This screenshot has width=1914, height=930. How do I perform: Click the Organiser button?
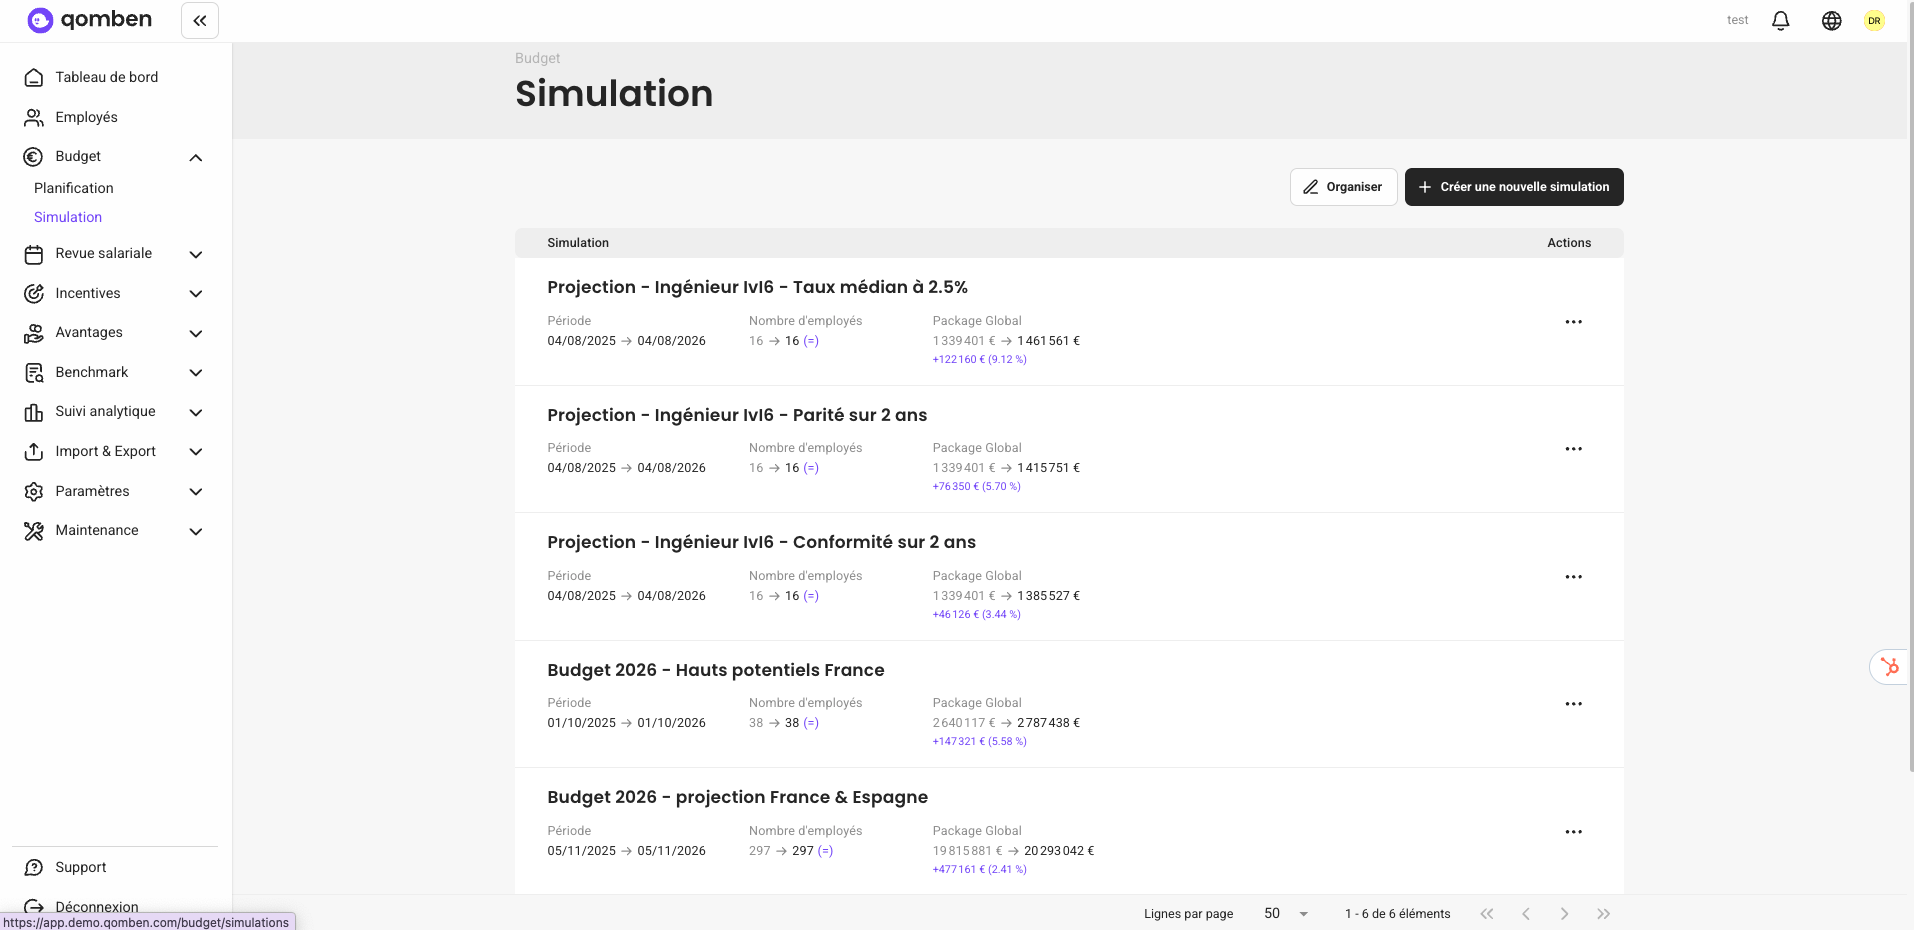click(1343, 187)
